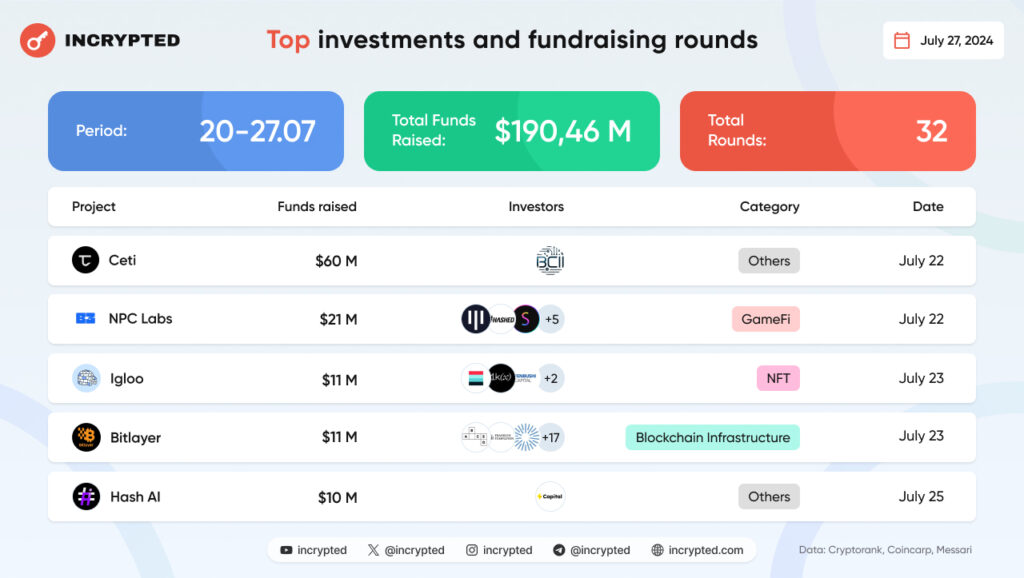
Task: Click the YouTube icon in the footer
Action: pyautogui.click(x=287, y=550)
